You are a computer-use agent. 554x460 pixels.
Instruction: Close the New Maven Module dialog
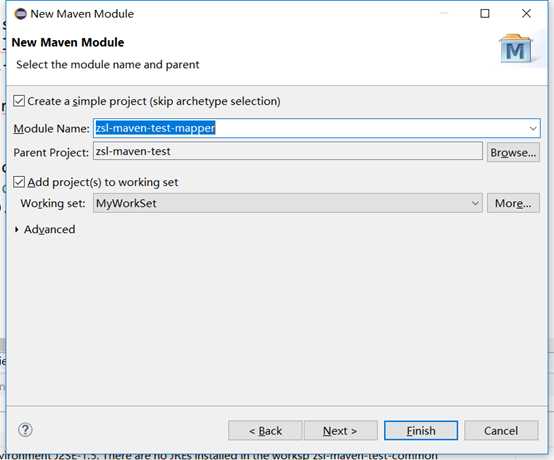(526, 13)
